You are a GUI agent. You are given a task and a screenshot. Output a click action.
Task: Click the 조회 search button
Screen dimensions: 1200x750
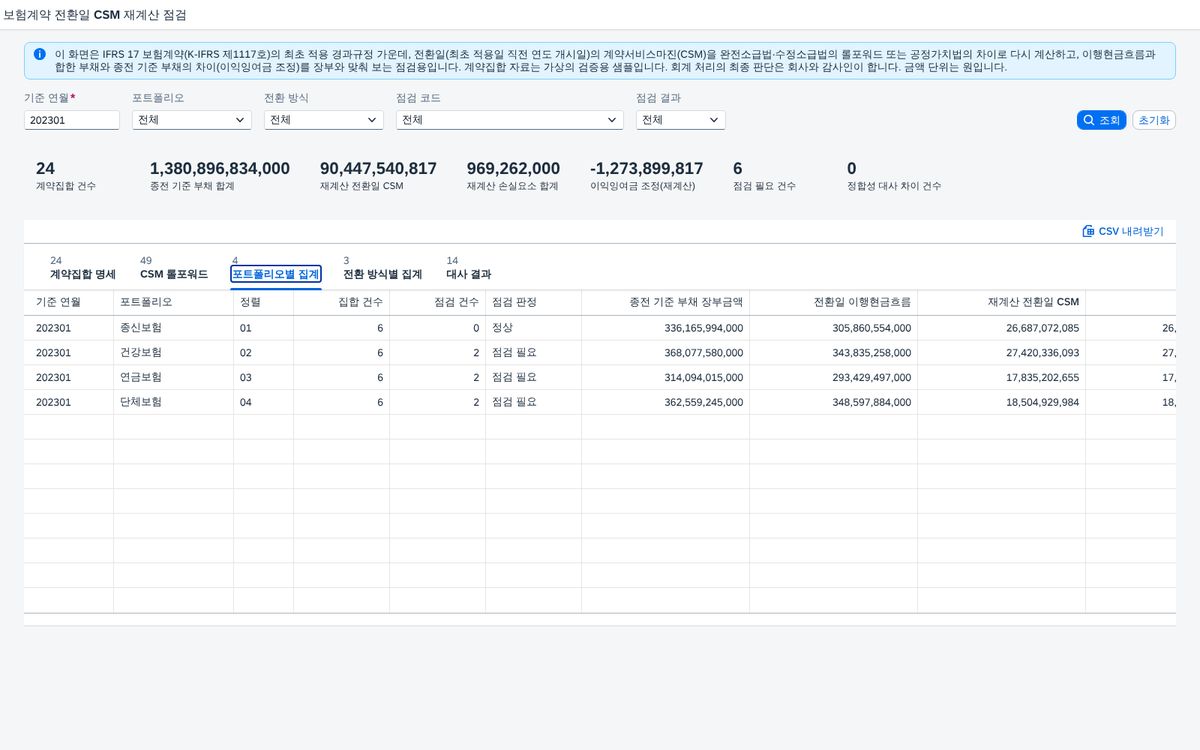[1101, 120]
